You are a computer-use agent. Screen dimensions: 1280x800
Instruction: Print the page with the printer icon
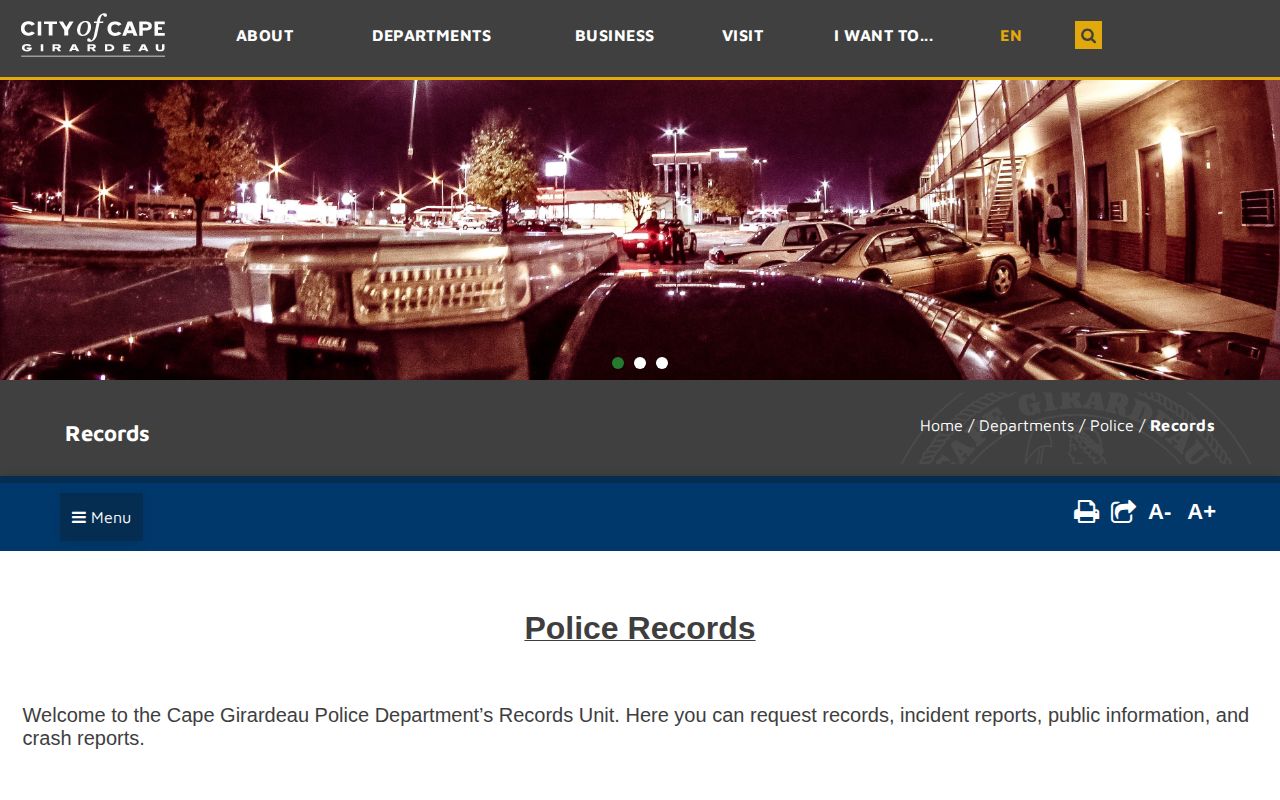[1086, 512]
